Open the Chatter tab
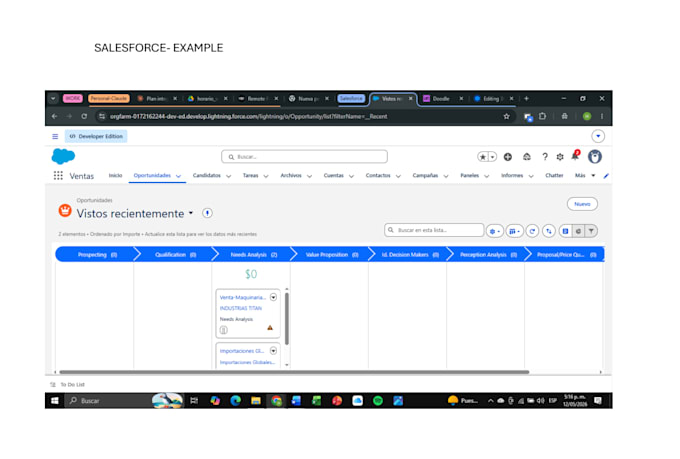The image size is (680, 459). click(554, 176)
